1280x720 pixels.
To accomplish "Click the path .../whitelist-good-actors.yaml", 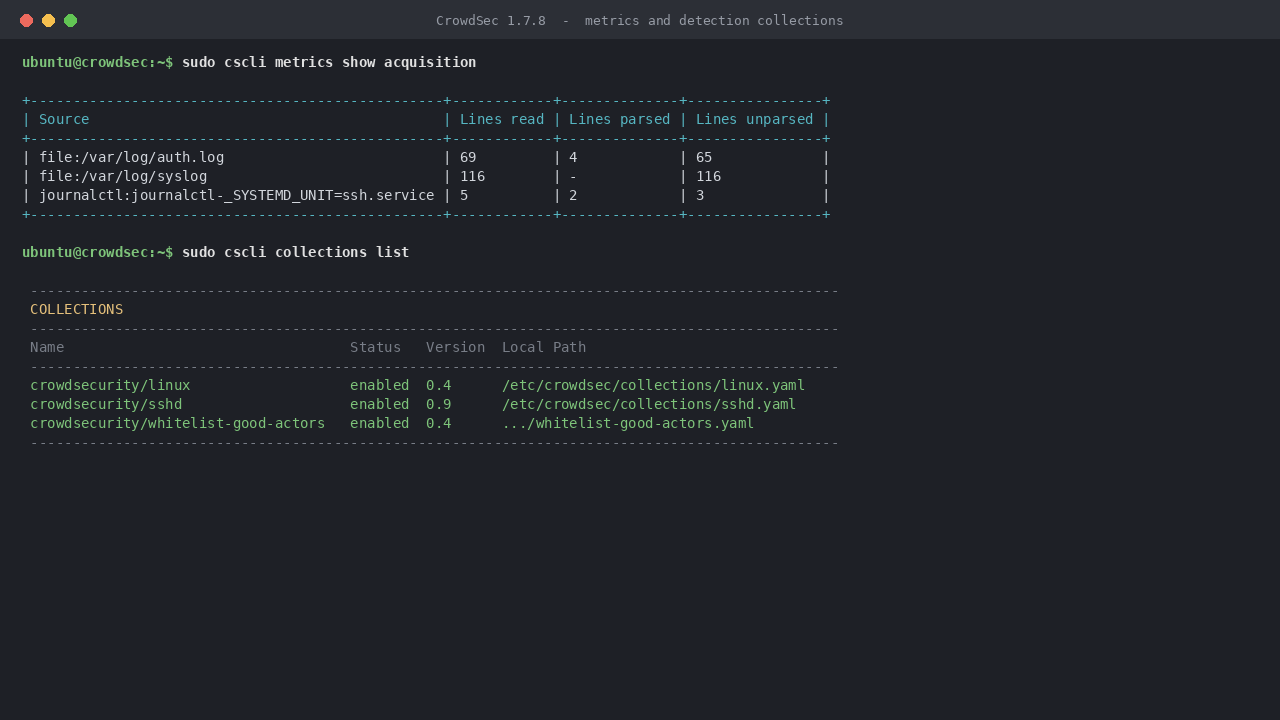I will [628, 423].
